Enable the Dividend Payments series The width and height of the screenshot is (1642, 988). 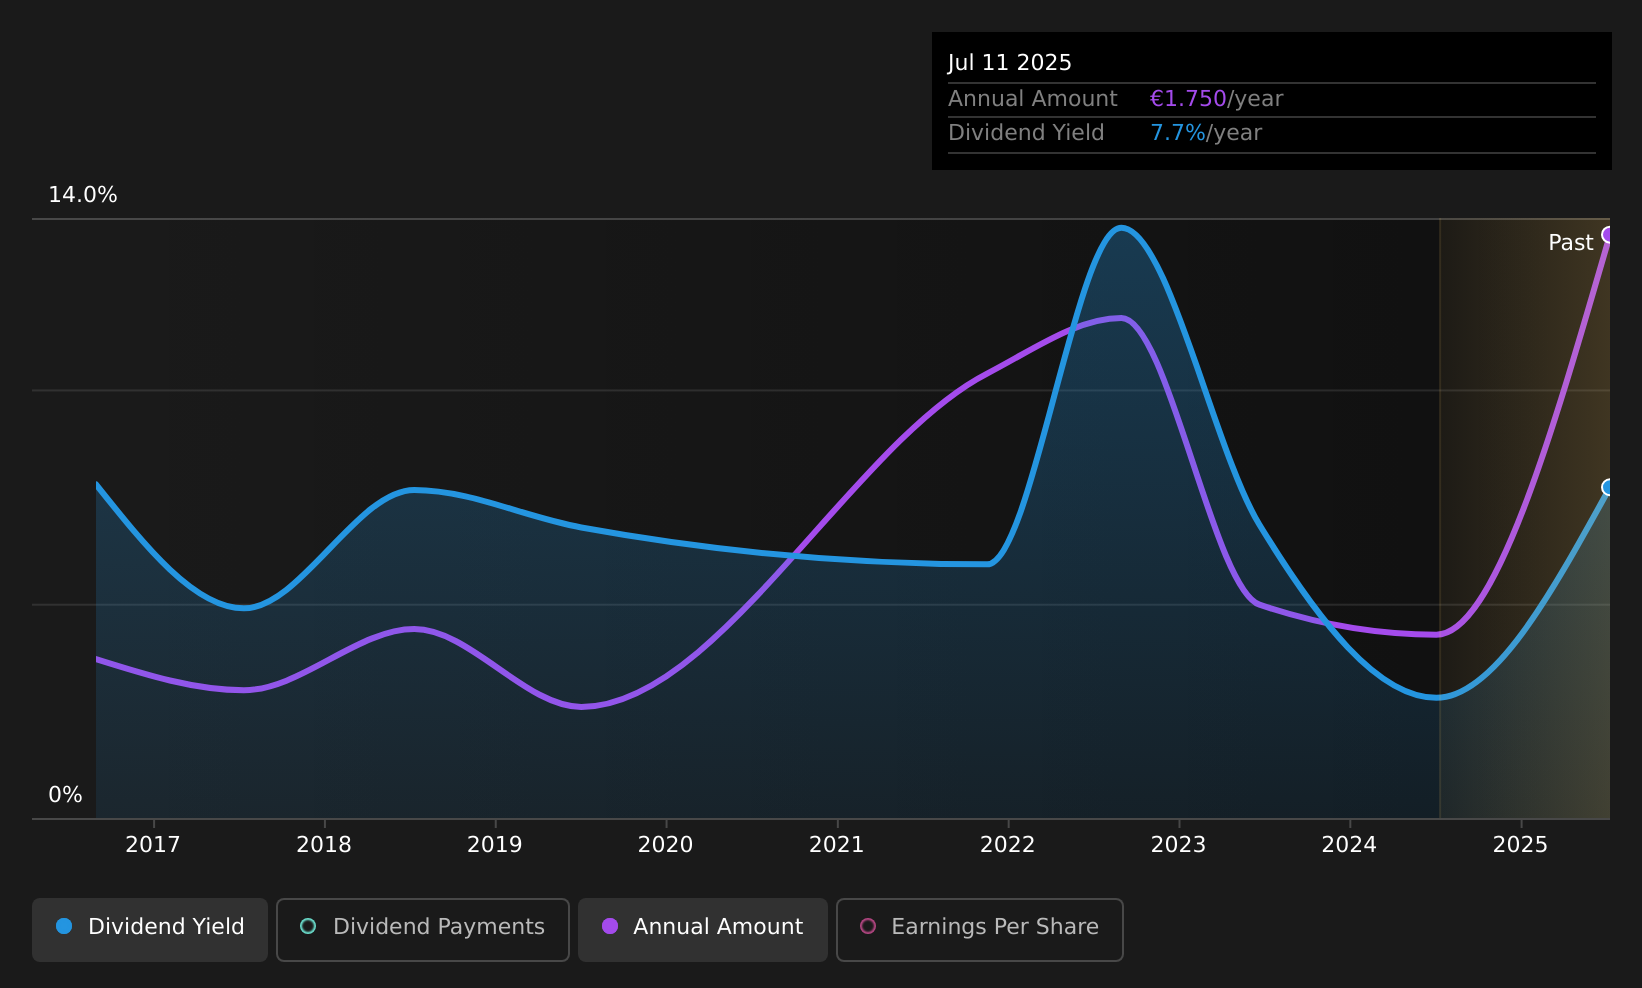click(423, 929)
